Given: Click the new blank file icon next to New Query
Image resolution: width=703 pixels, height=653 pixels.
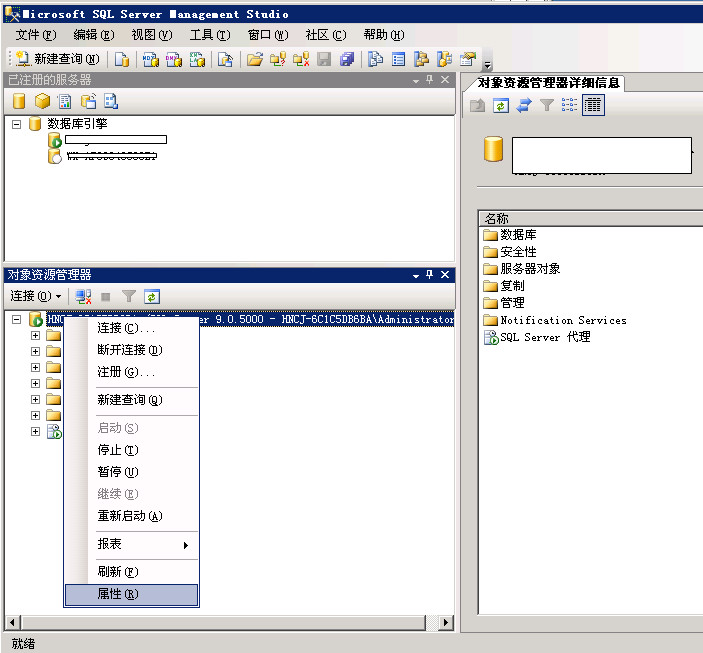Looking at the screenshot, I should [122, 59].
